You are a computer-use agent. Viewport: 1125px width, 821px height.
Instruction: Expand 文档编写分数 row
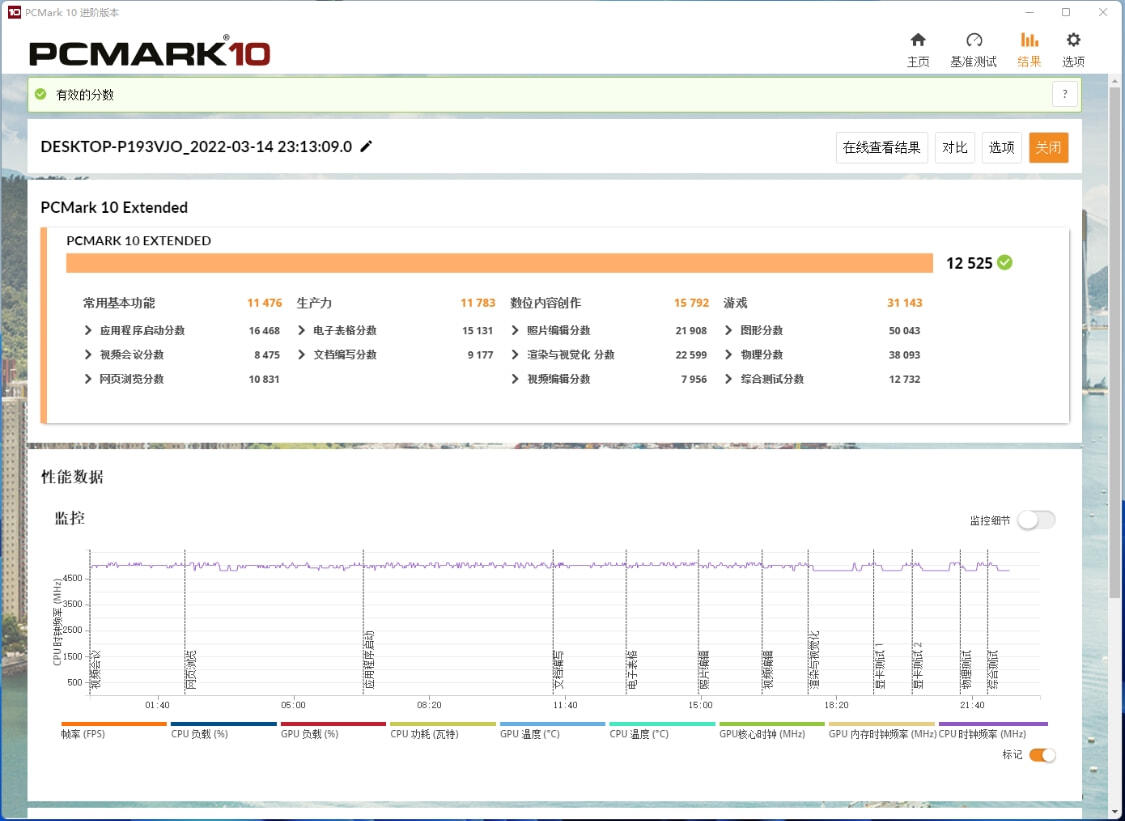pos(301,355)
